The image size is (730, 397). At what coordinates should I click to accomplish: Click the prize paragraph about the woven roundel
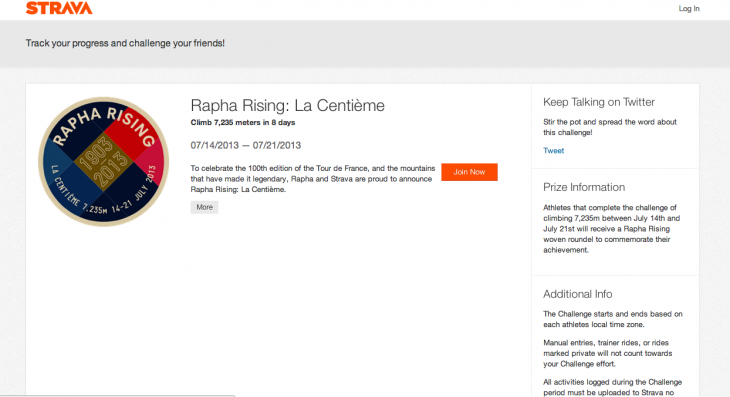click(612, 229)
